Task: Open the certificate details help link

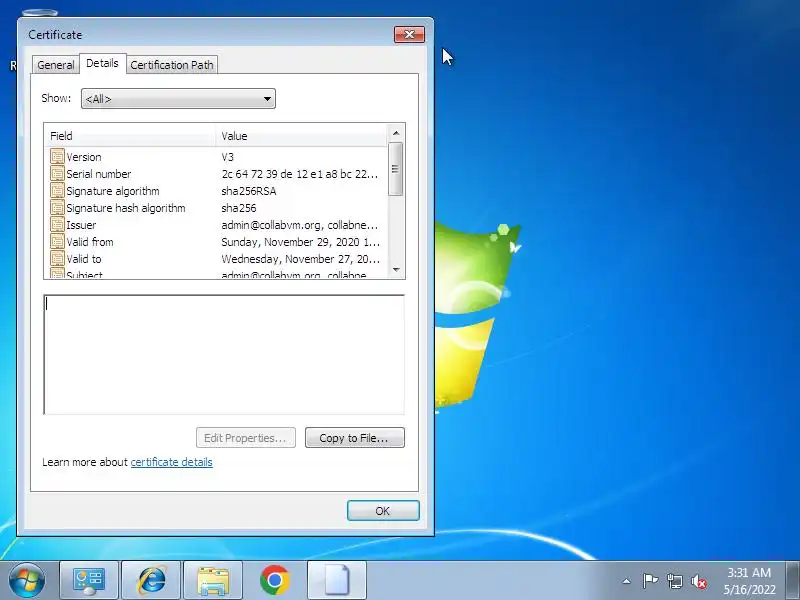Action: coord(171,462)
